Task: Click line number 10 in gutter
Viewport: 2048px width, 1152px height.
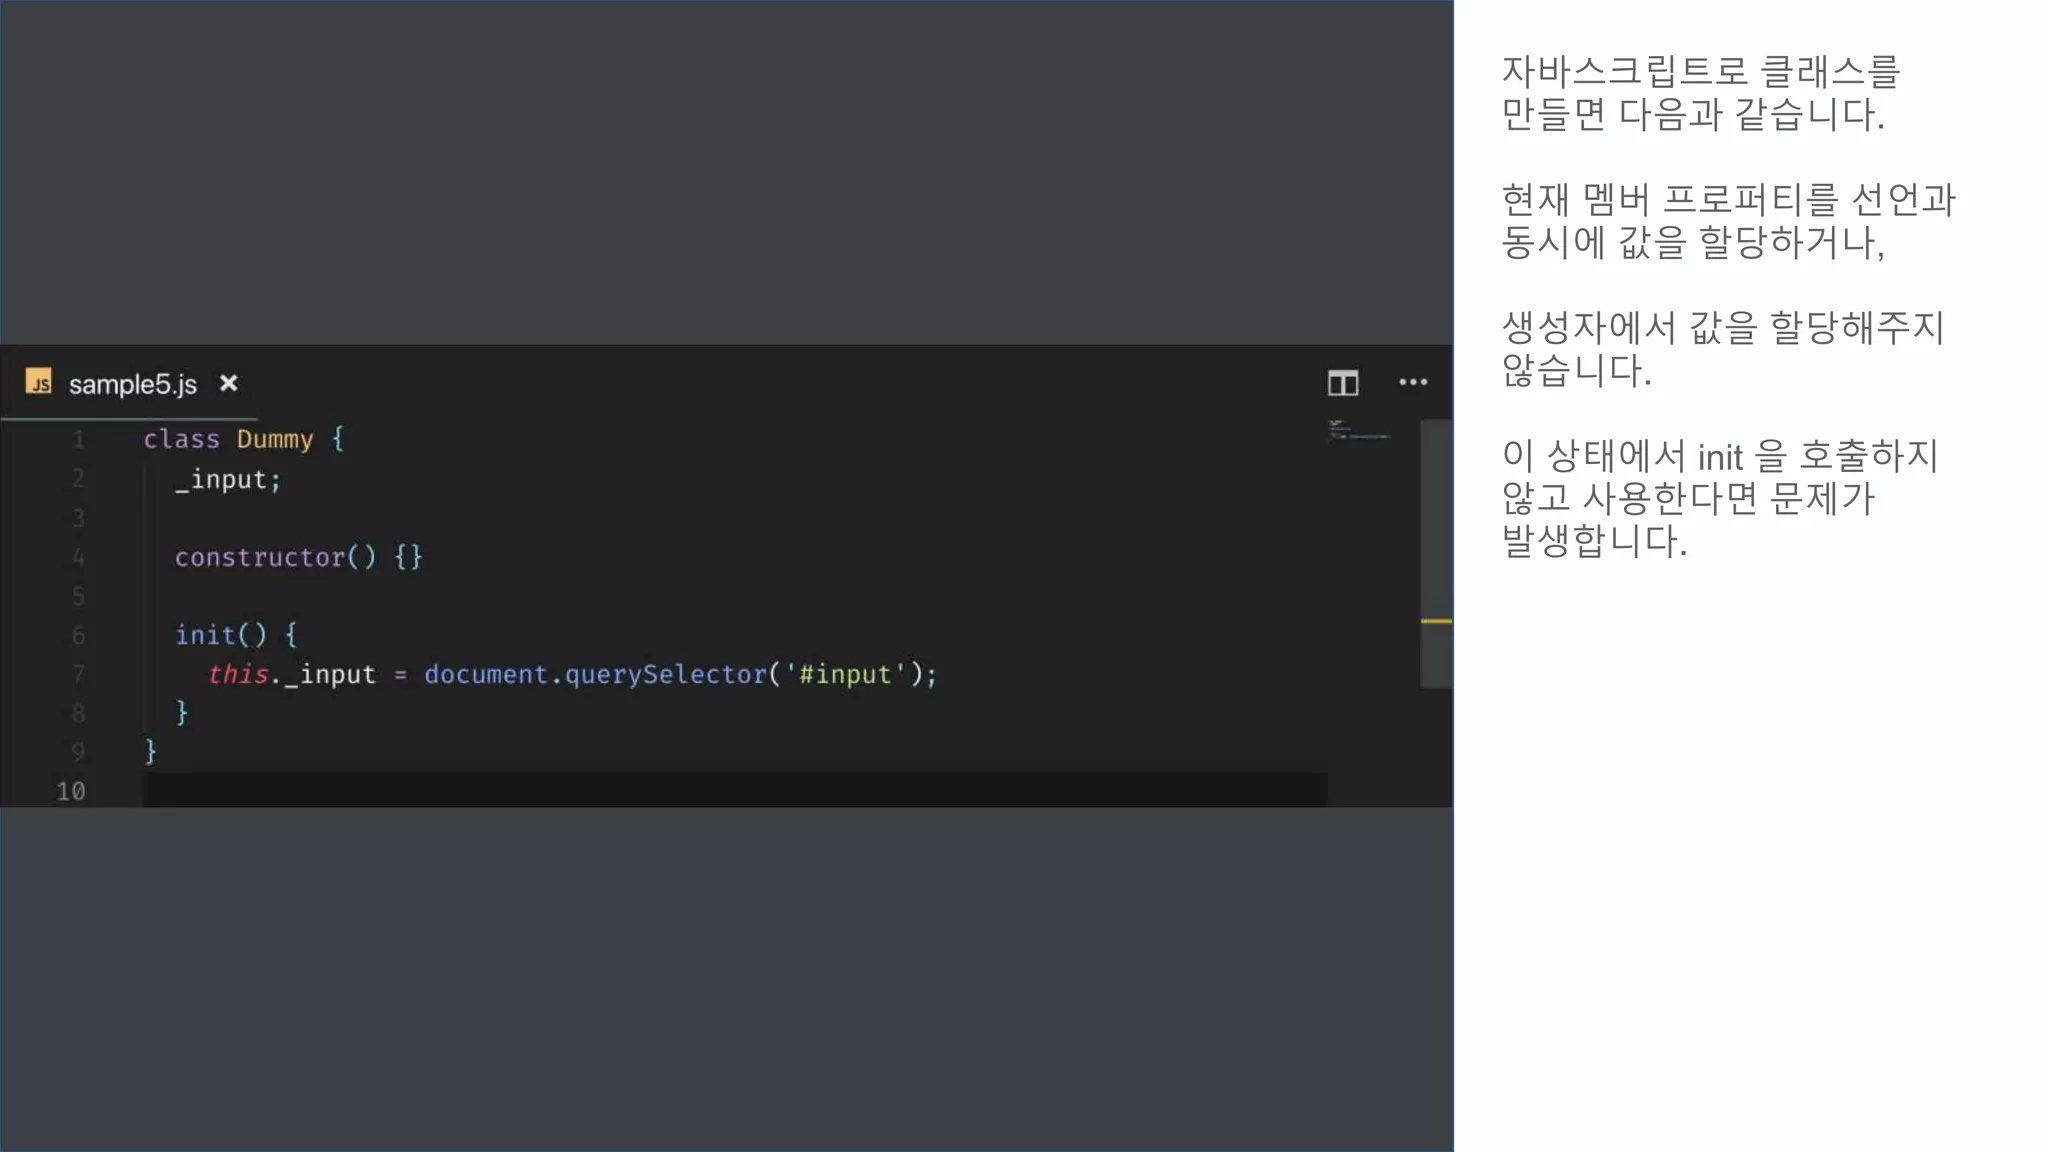Action: click(71, 791)
